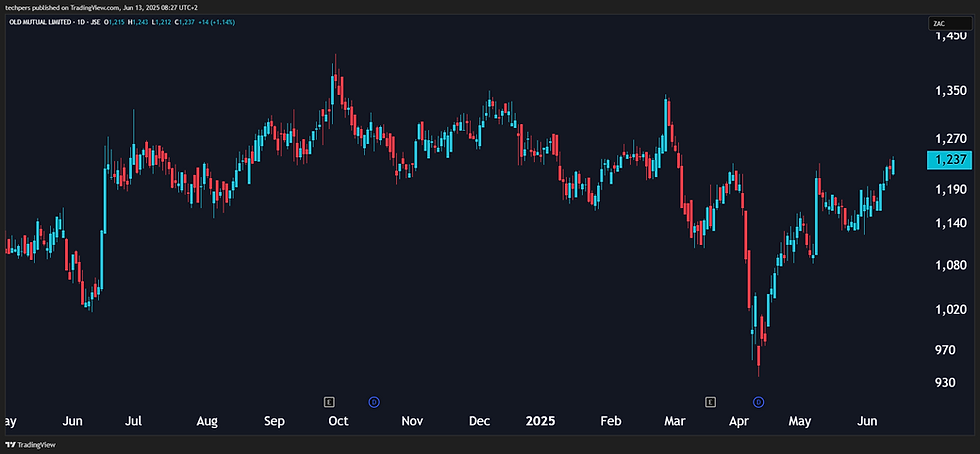This screenshot has height=454, width=980.
Task: Click the Jul label on time axis
Action: pos(135,421)
